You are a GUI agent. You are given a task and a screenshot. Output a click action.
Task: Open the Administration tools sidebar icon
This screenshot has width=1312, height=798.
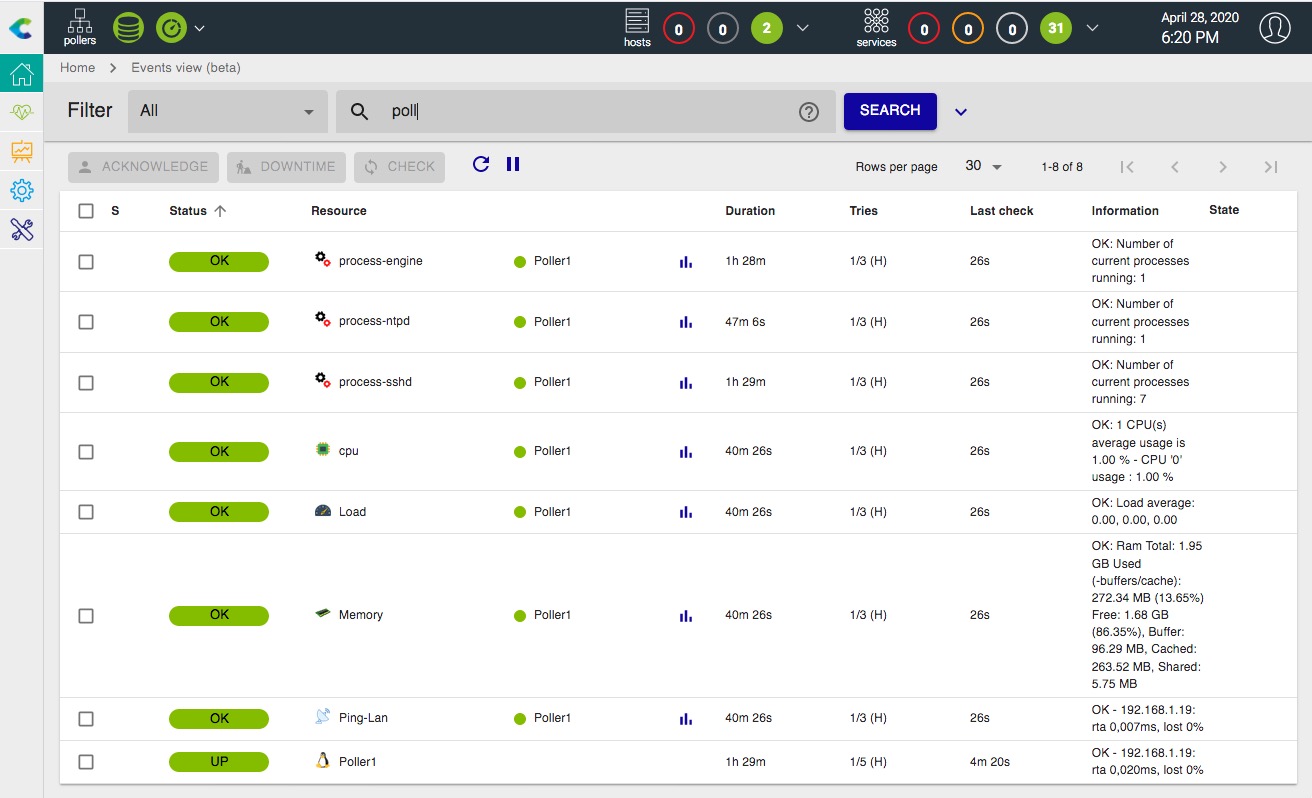point(21,229)
